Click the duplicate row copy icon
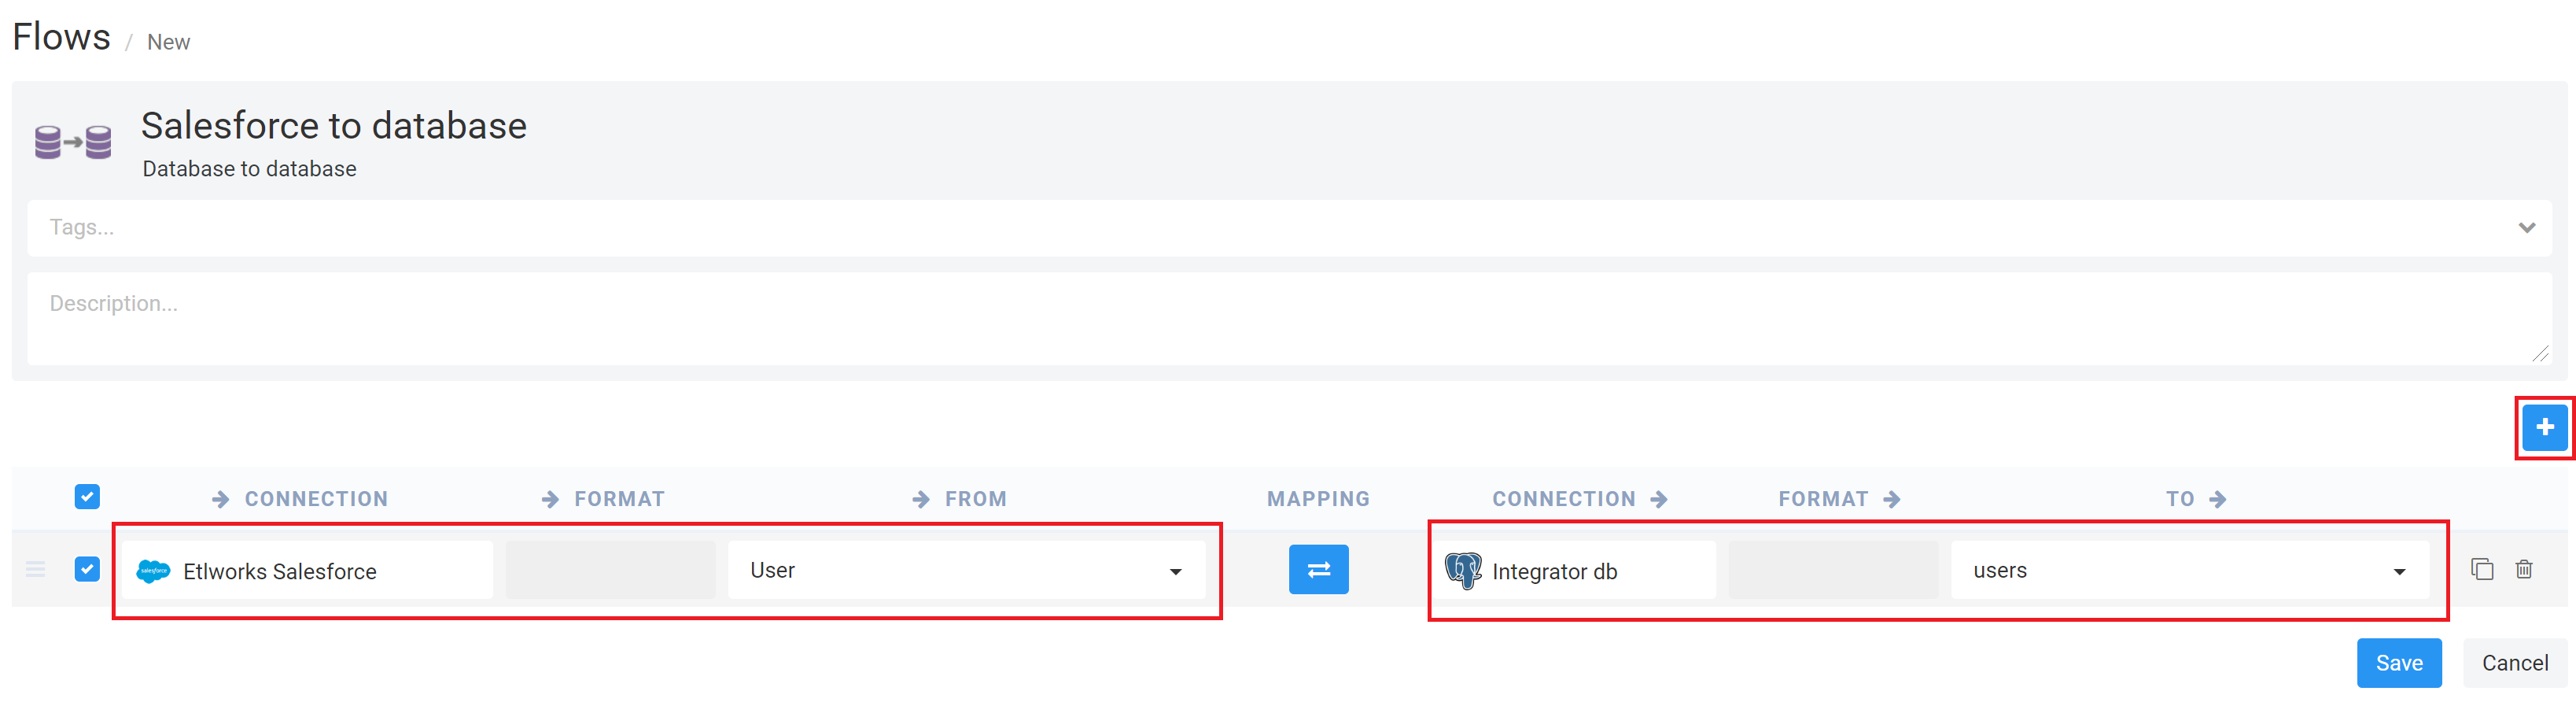Viewport: 2576px width, 717px height. [2482, 569]
